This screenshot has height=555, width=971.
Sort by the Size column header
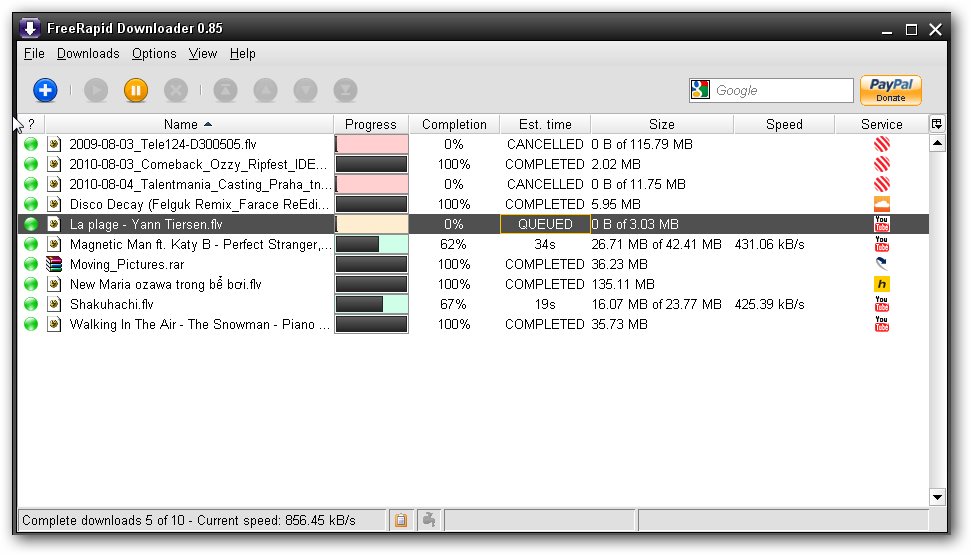pos(661,125)
